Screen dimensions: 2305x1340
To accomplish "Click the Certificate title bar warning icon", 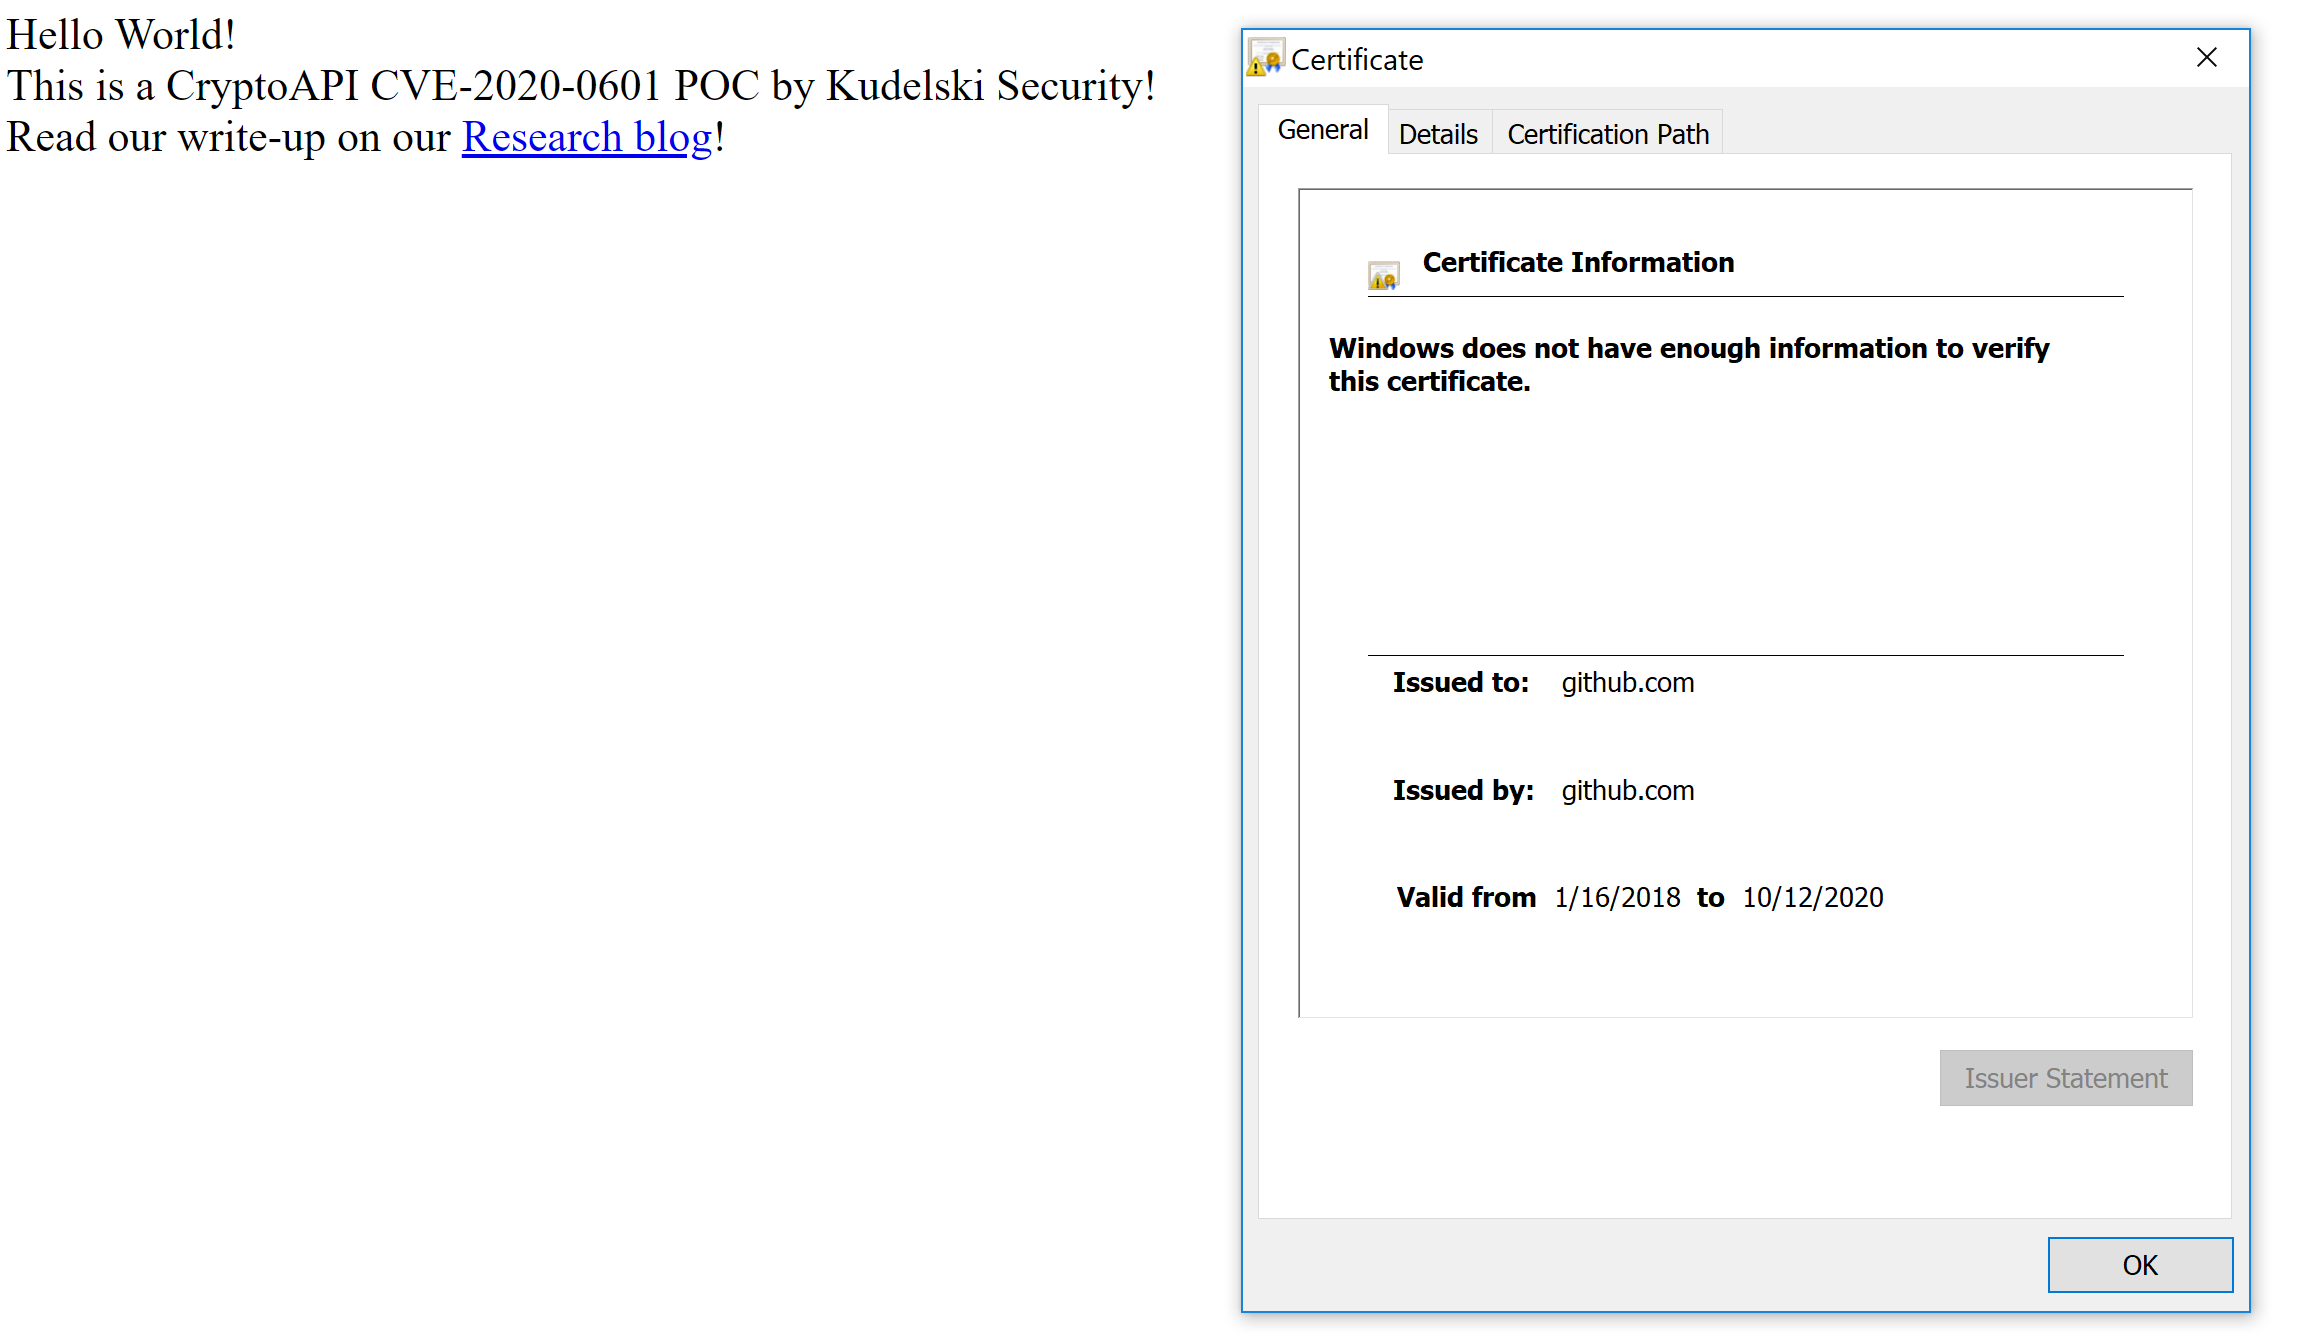I will tap(1266, 58).
